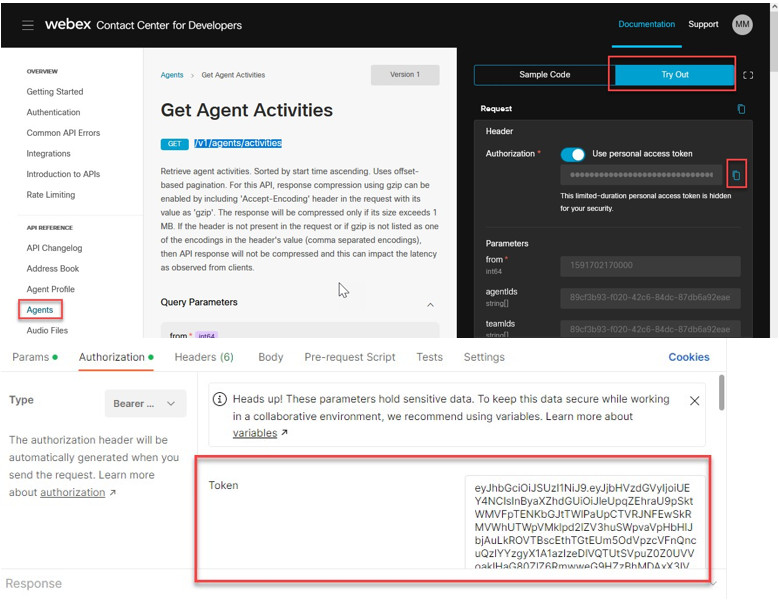
Task: Click the Response section label
Action: tap(34, 584)
